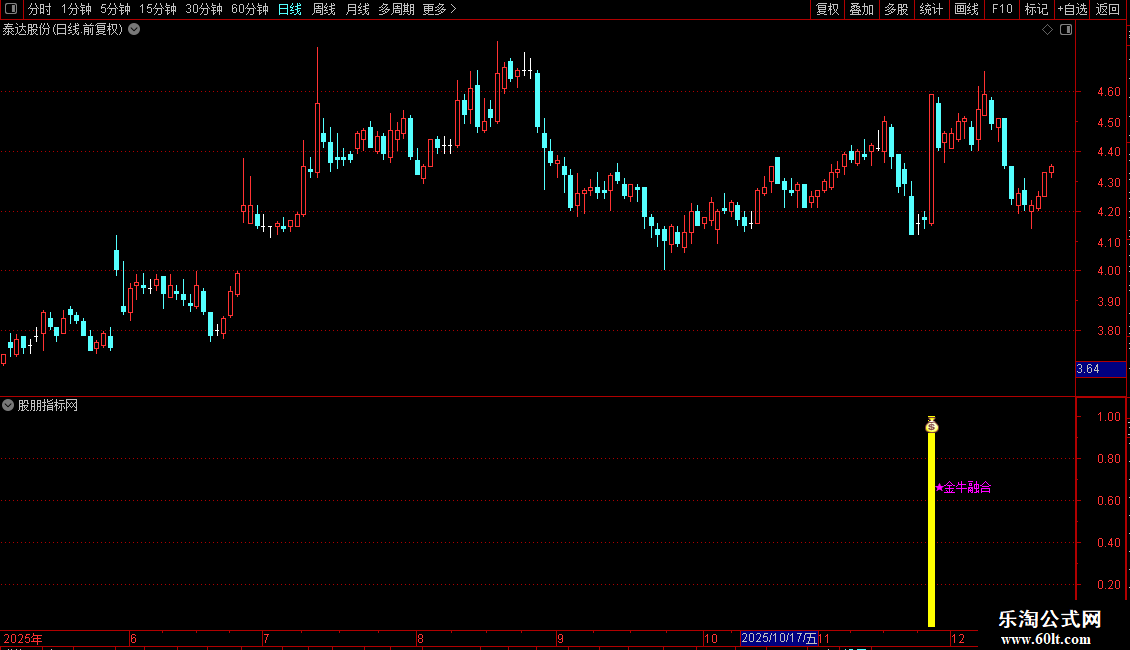Click the 返回 back button
The width and height of the screenshot is (1130, 650).
(1108, 9)
